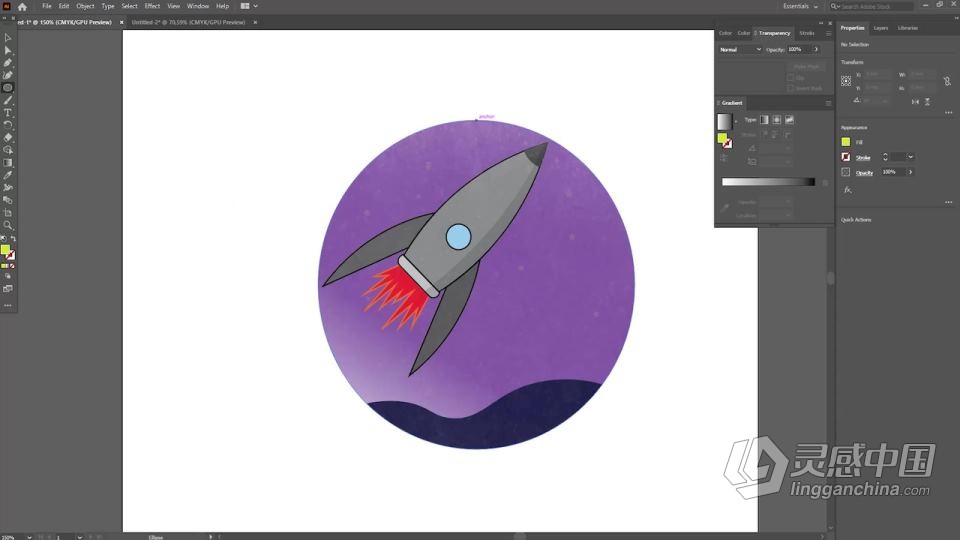Switch to the Libraries tab
Viewport: 960px width, 540px height.
coord(907,28)
